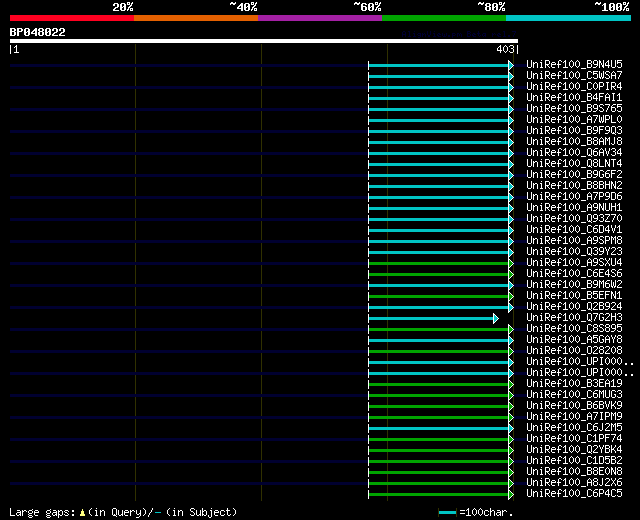Click the cyan alignment bar for UniRef100_C5WSA7
This screenshot has height=520, width=640.
pos(438,76)
